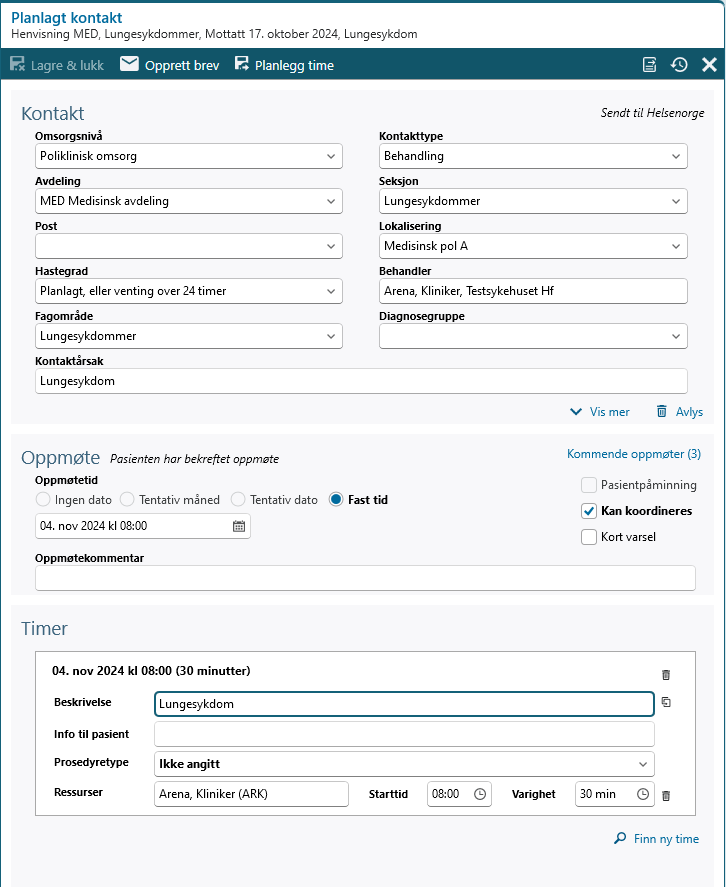Click the Finn ny time link
This screenshot has height=887, width=726.
(x=657, y=839)
